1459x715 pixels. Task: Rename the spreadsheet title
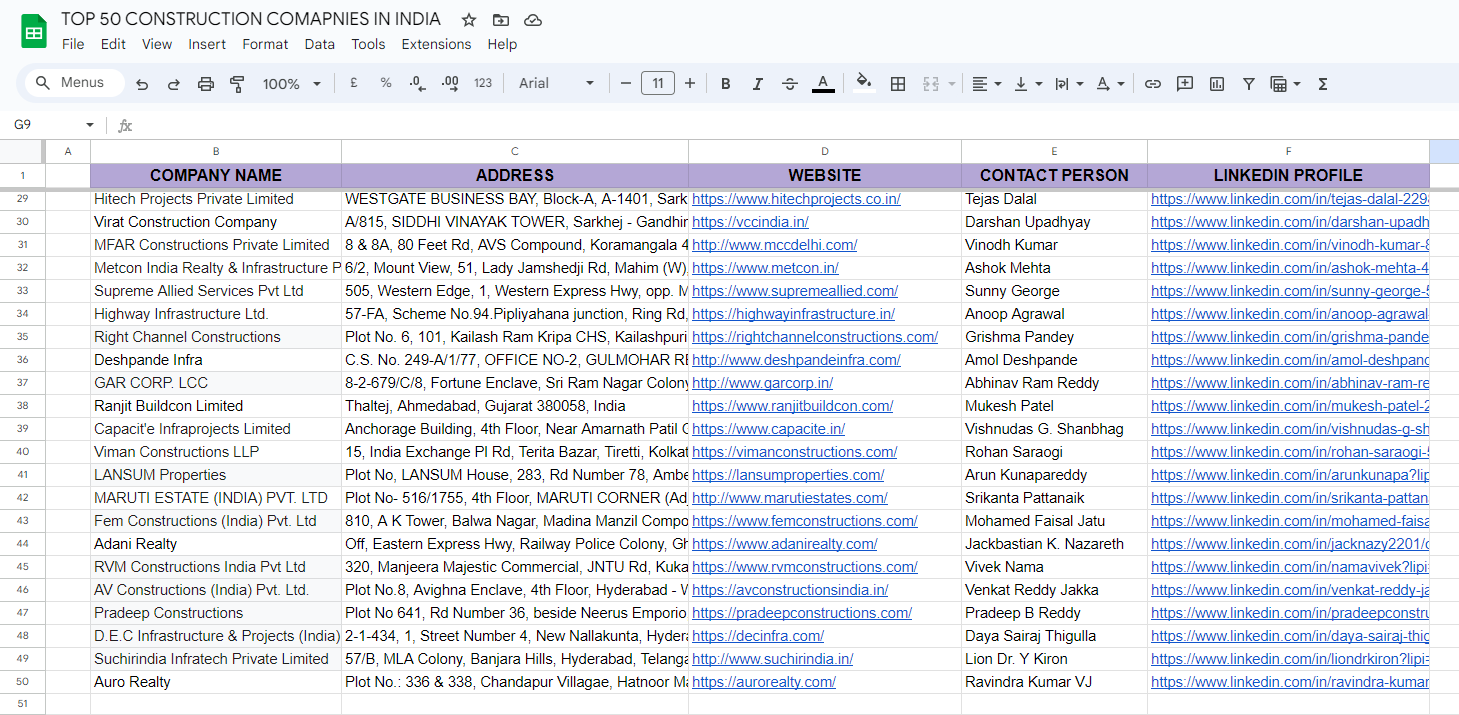coord(251,19)
